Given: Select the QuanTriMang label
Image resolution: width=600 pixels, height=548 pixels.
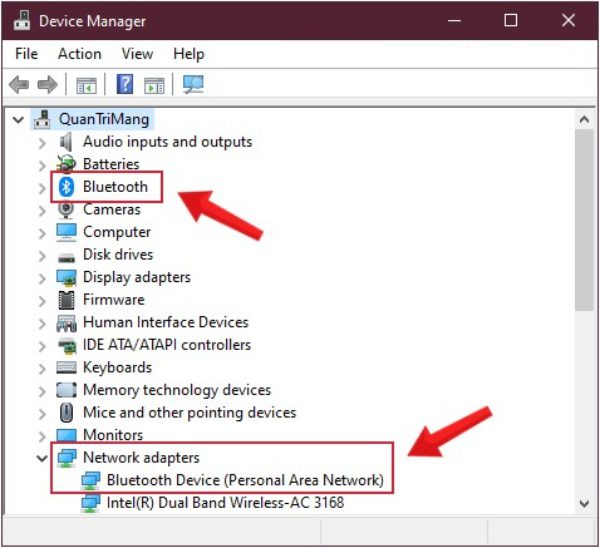Looking at the screenshot, I should point(104,119).
